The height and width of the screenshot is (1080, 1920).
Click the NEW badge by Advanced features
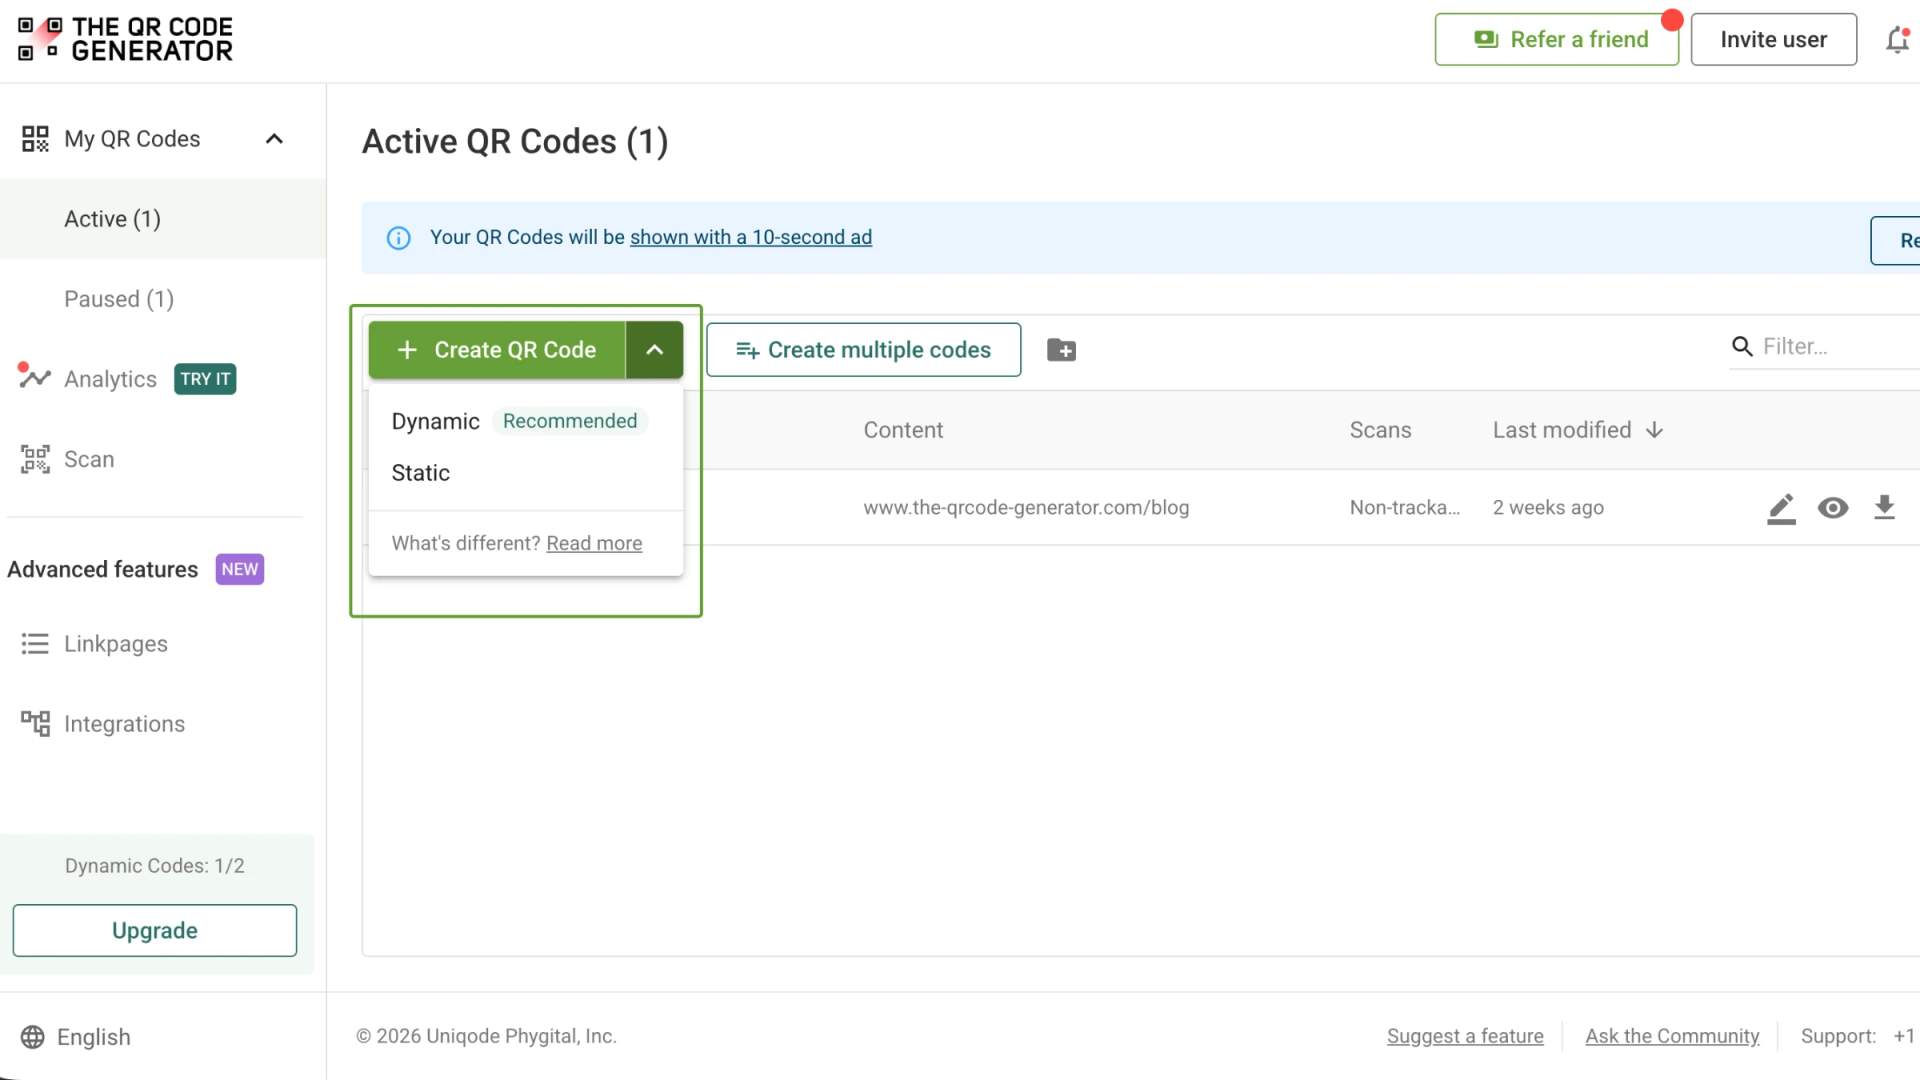coord(240,569)
